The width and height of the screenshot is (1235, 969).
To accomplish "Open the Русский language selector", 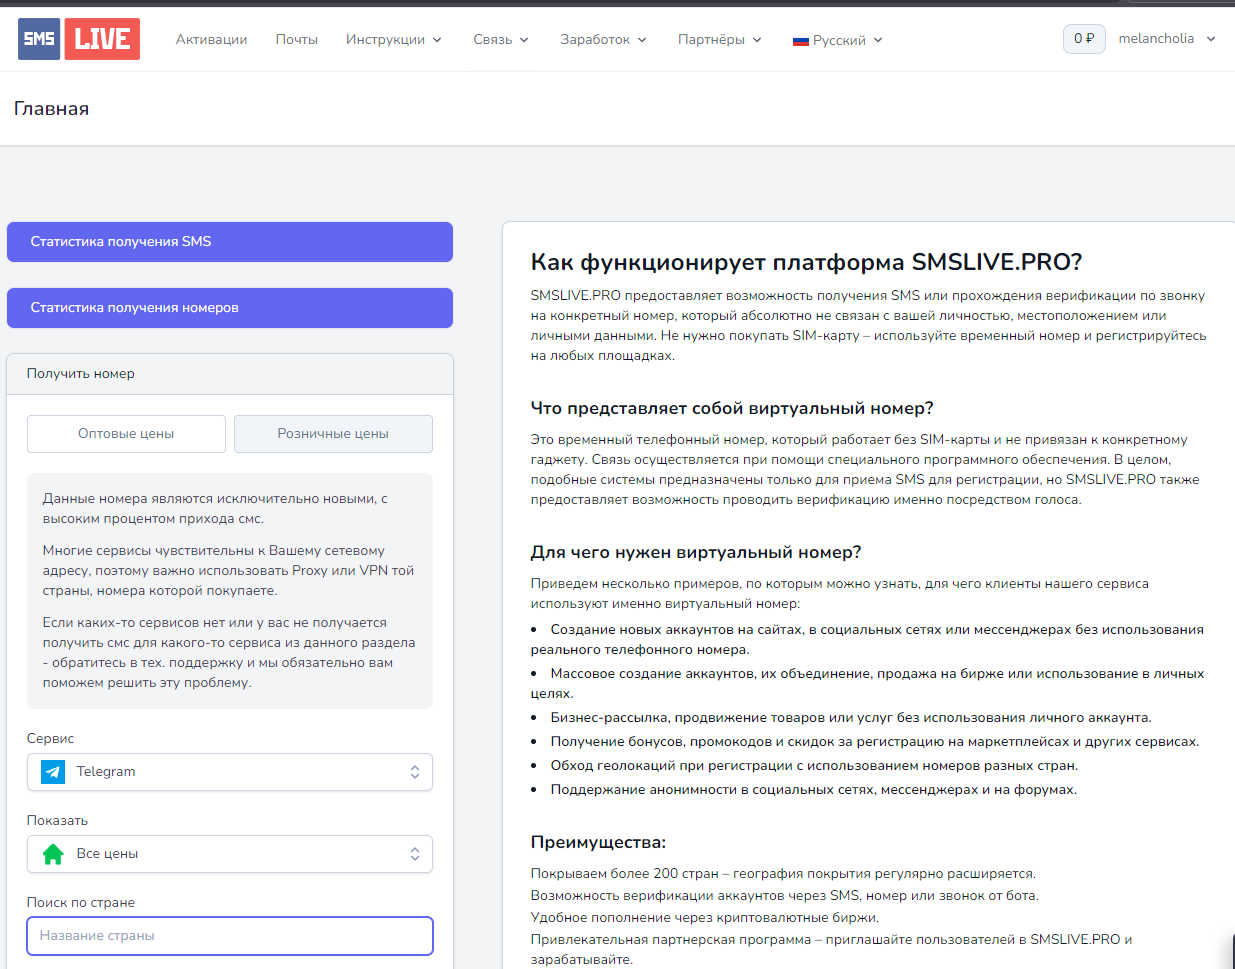I will point(838,40).
